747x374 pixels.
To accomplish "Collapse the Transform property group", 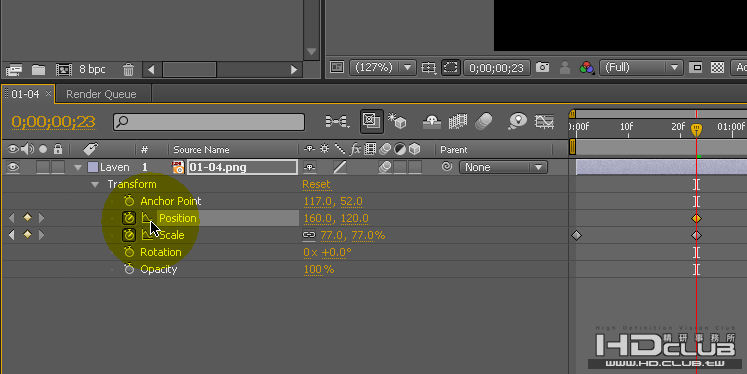I will [x=95, y=184].
